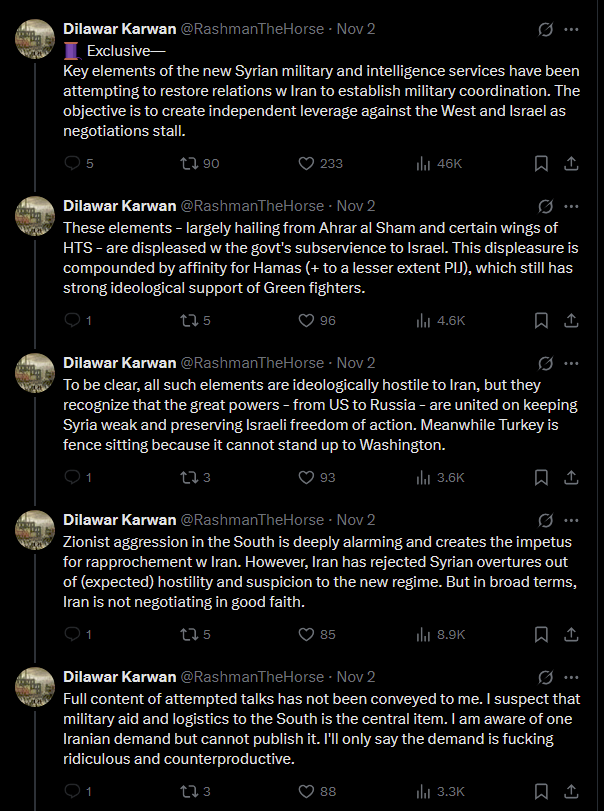The height and width of the screenshot is (811, 604).
Task: Repost the tweet with 90 reposts
Action: pos(187,164)
